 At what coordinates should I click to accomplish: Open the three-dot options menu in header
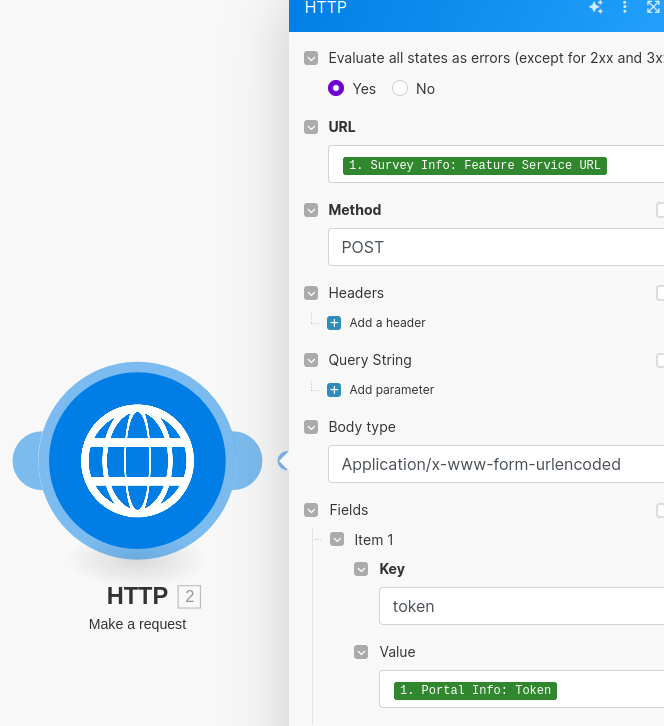coord(625,7)
